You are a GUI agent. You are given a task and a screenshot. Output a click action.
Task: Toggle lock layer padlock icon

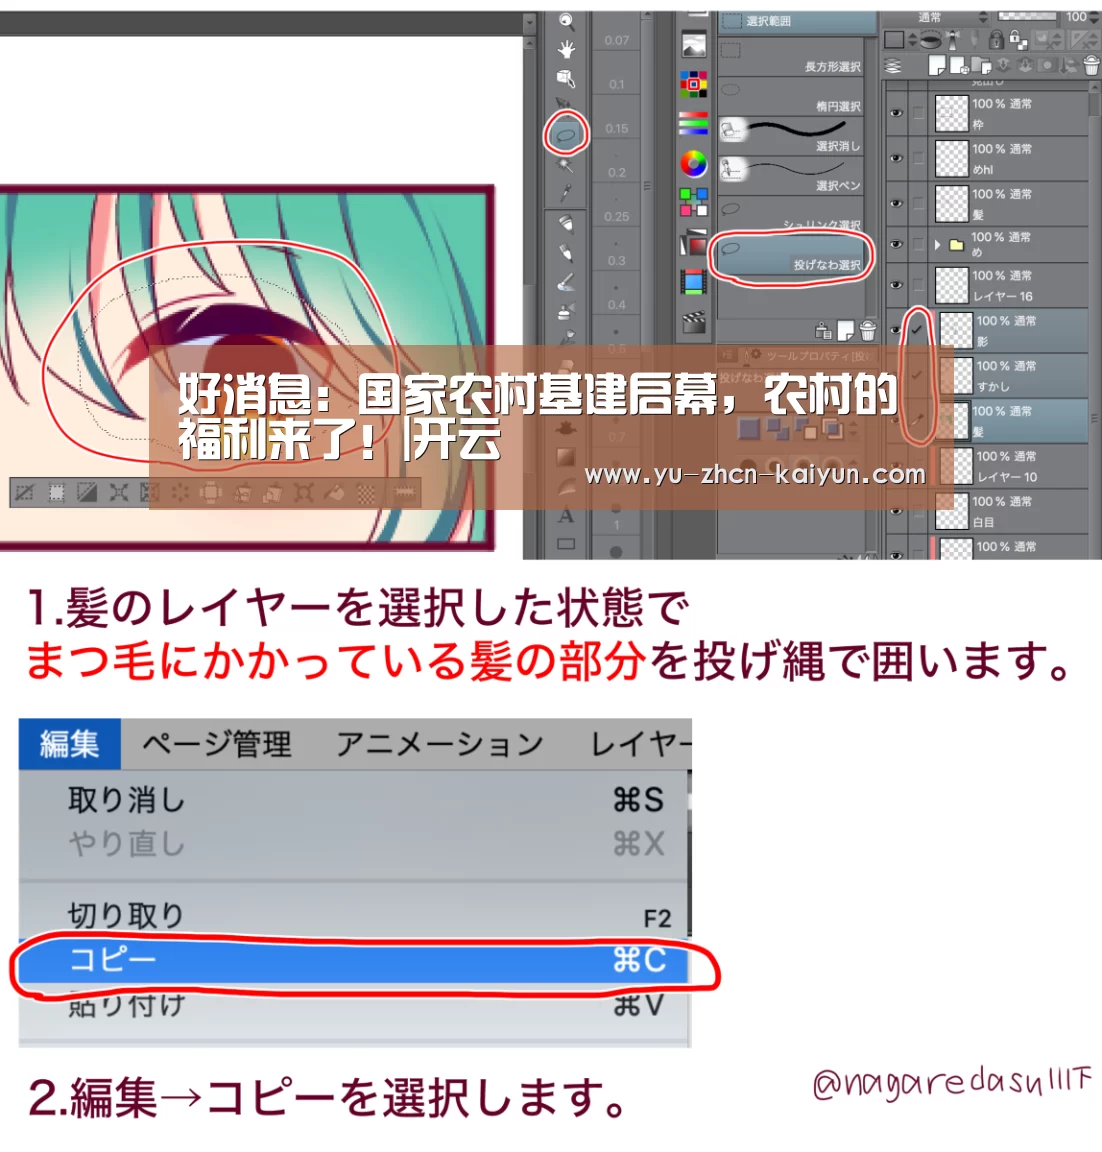[x=996, y=38]
